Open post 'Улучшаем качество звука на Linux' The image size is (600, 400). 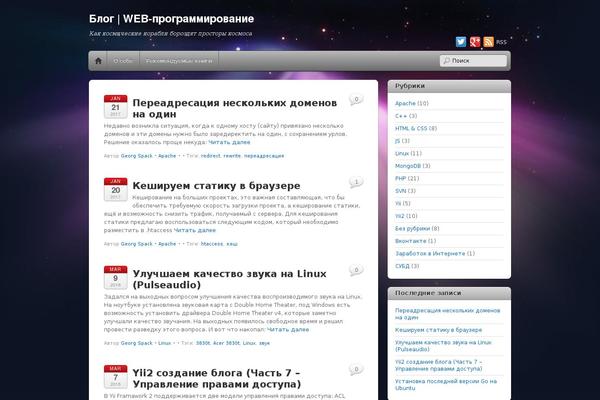pos(229,279)
